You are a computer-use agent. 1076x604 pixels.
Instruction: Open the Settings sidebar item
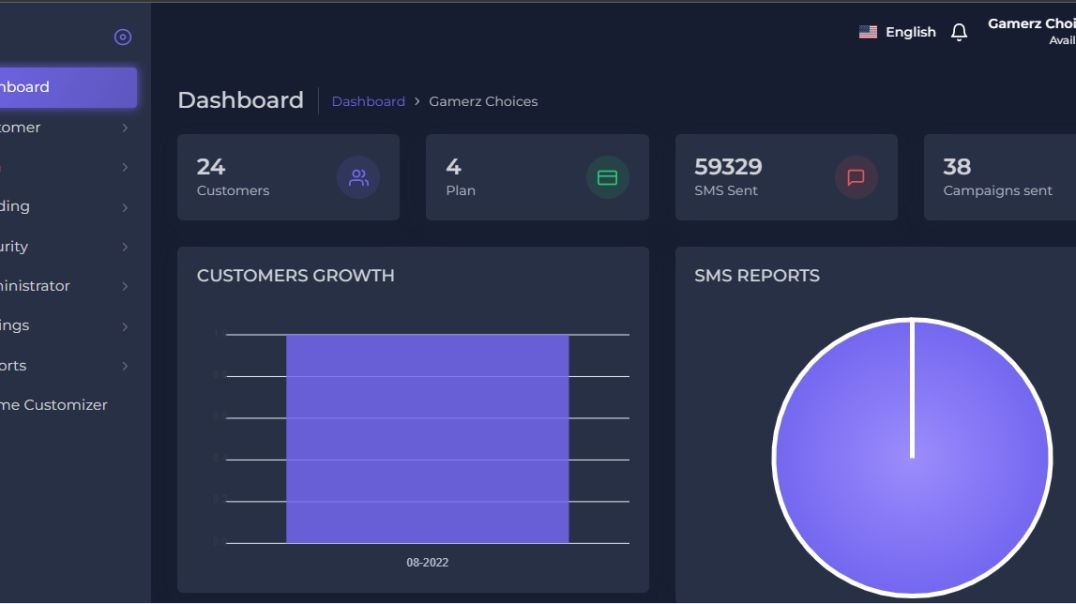pyautogui.click(x=20, y=326)
